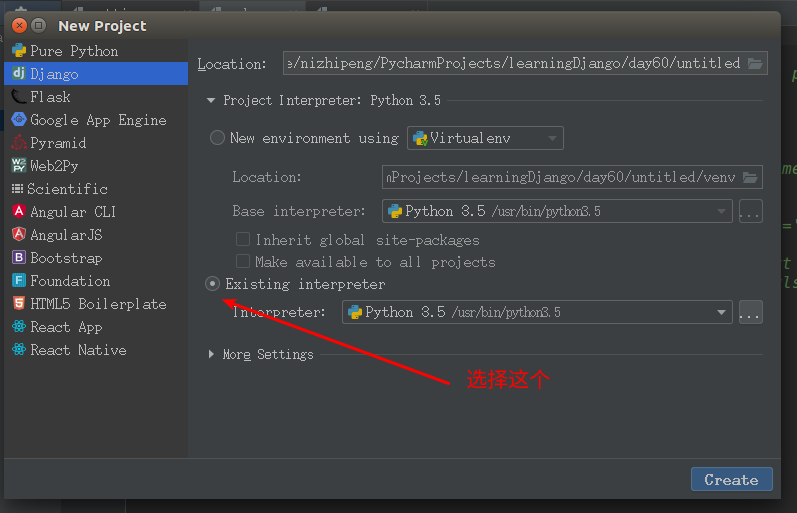Click the Create button
Image resolution: width=797 pixels, height=513 pixels.
coord(731,479)
